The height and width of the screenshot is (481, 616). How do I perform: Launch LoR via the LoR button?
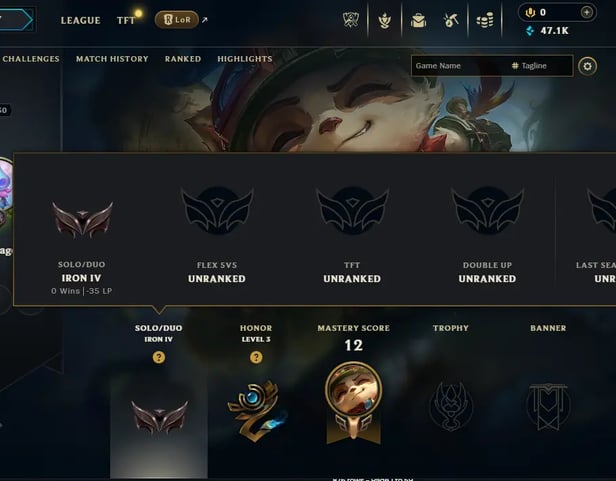(x=177, y=20)
